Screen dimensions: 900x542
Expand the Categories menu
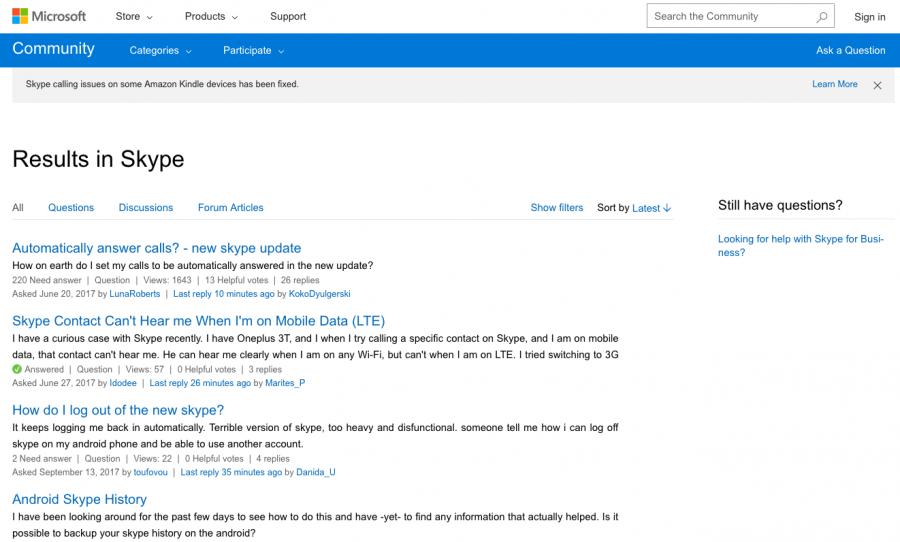coord(159,51)
